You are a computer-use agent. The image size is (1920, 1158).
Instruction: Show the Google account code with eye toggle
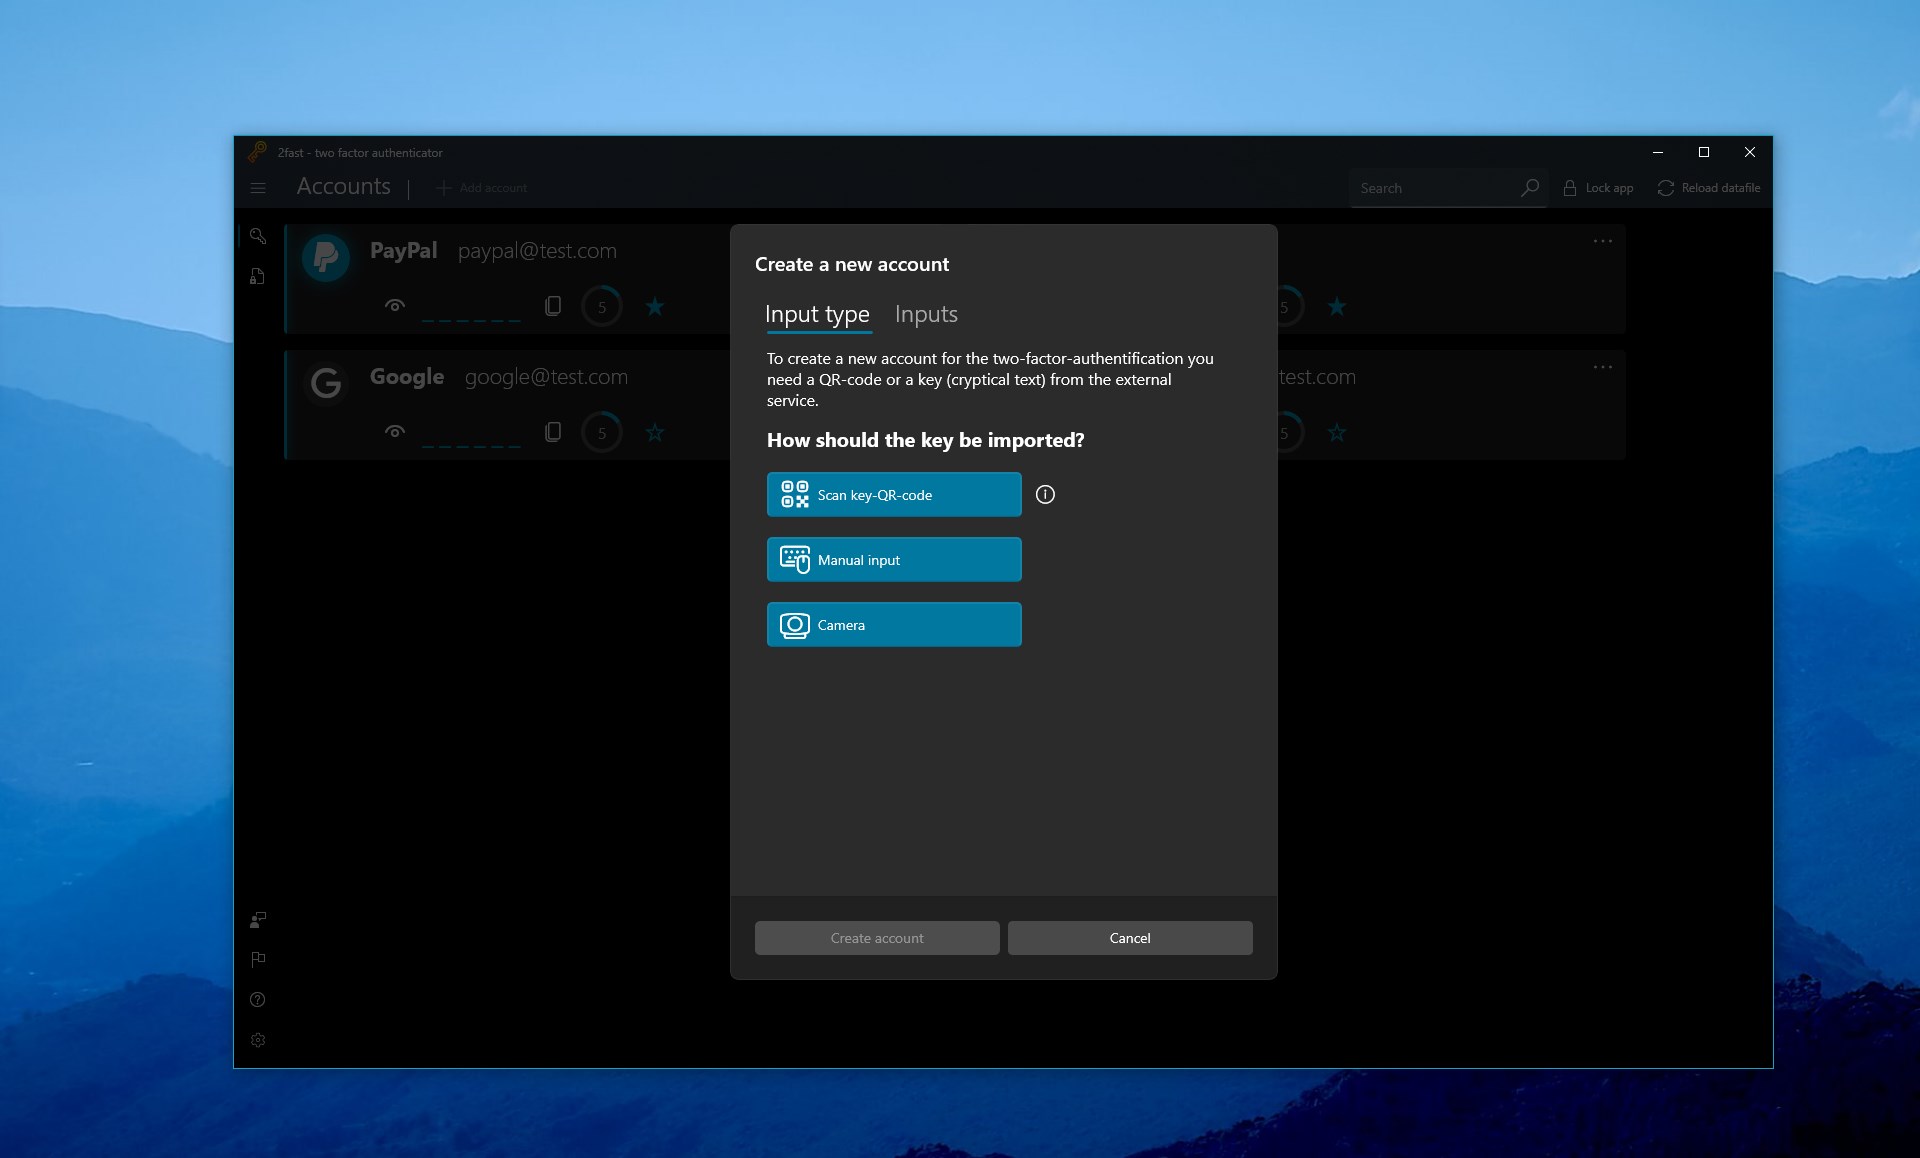[x=394, y=432]
